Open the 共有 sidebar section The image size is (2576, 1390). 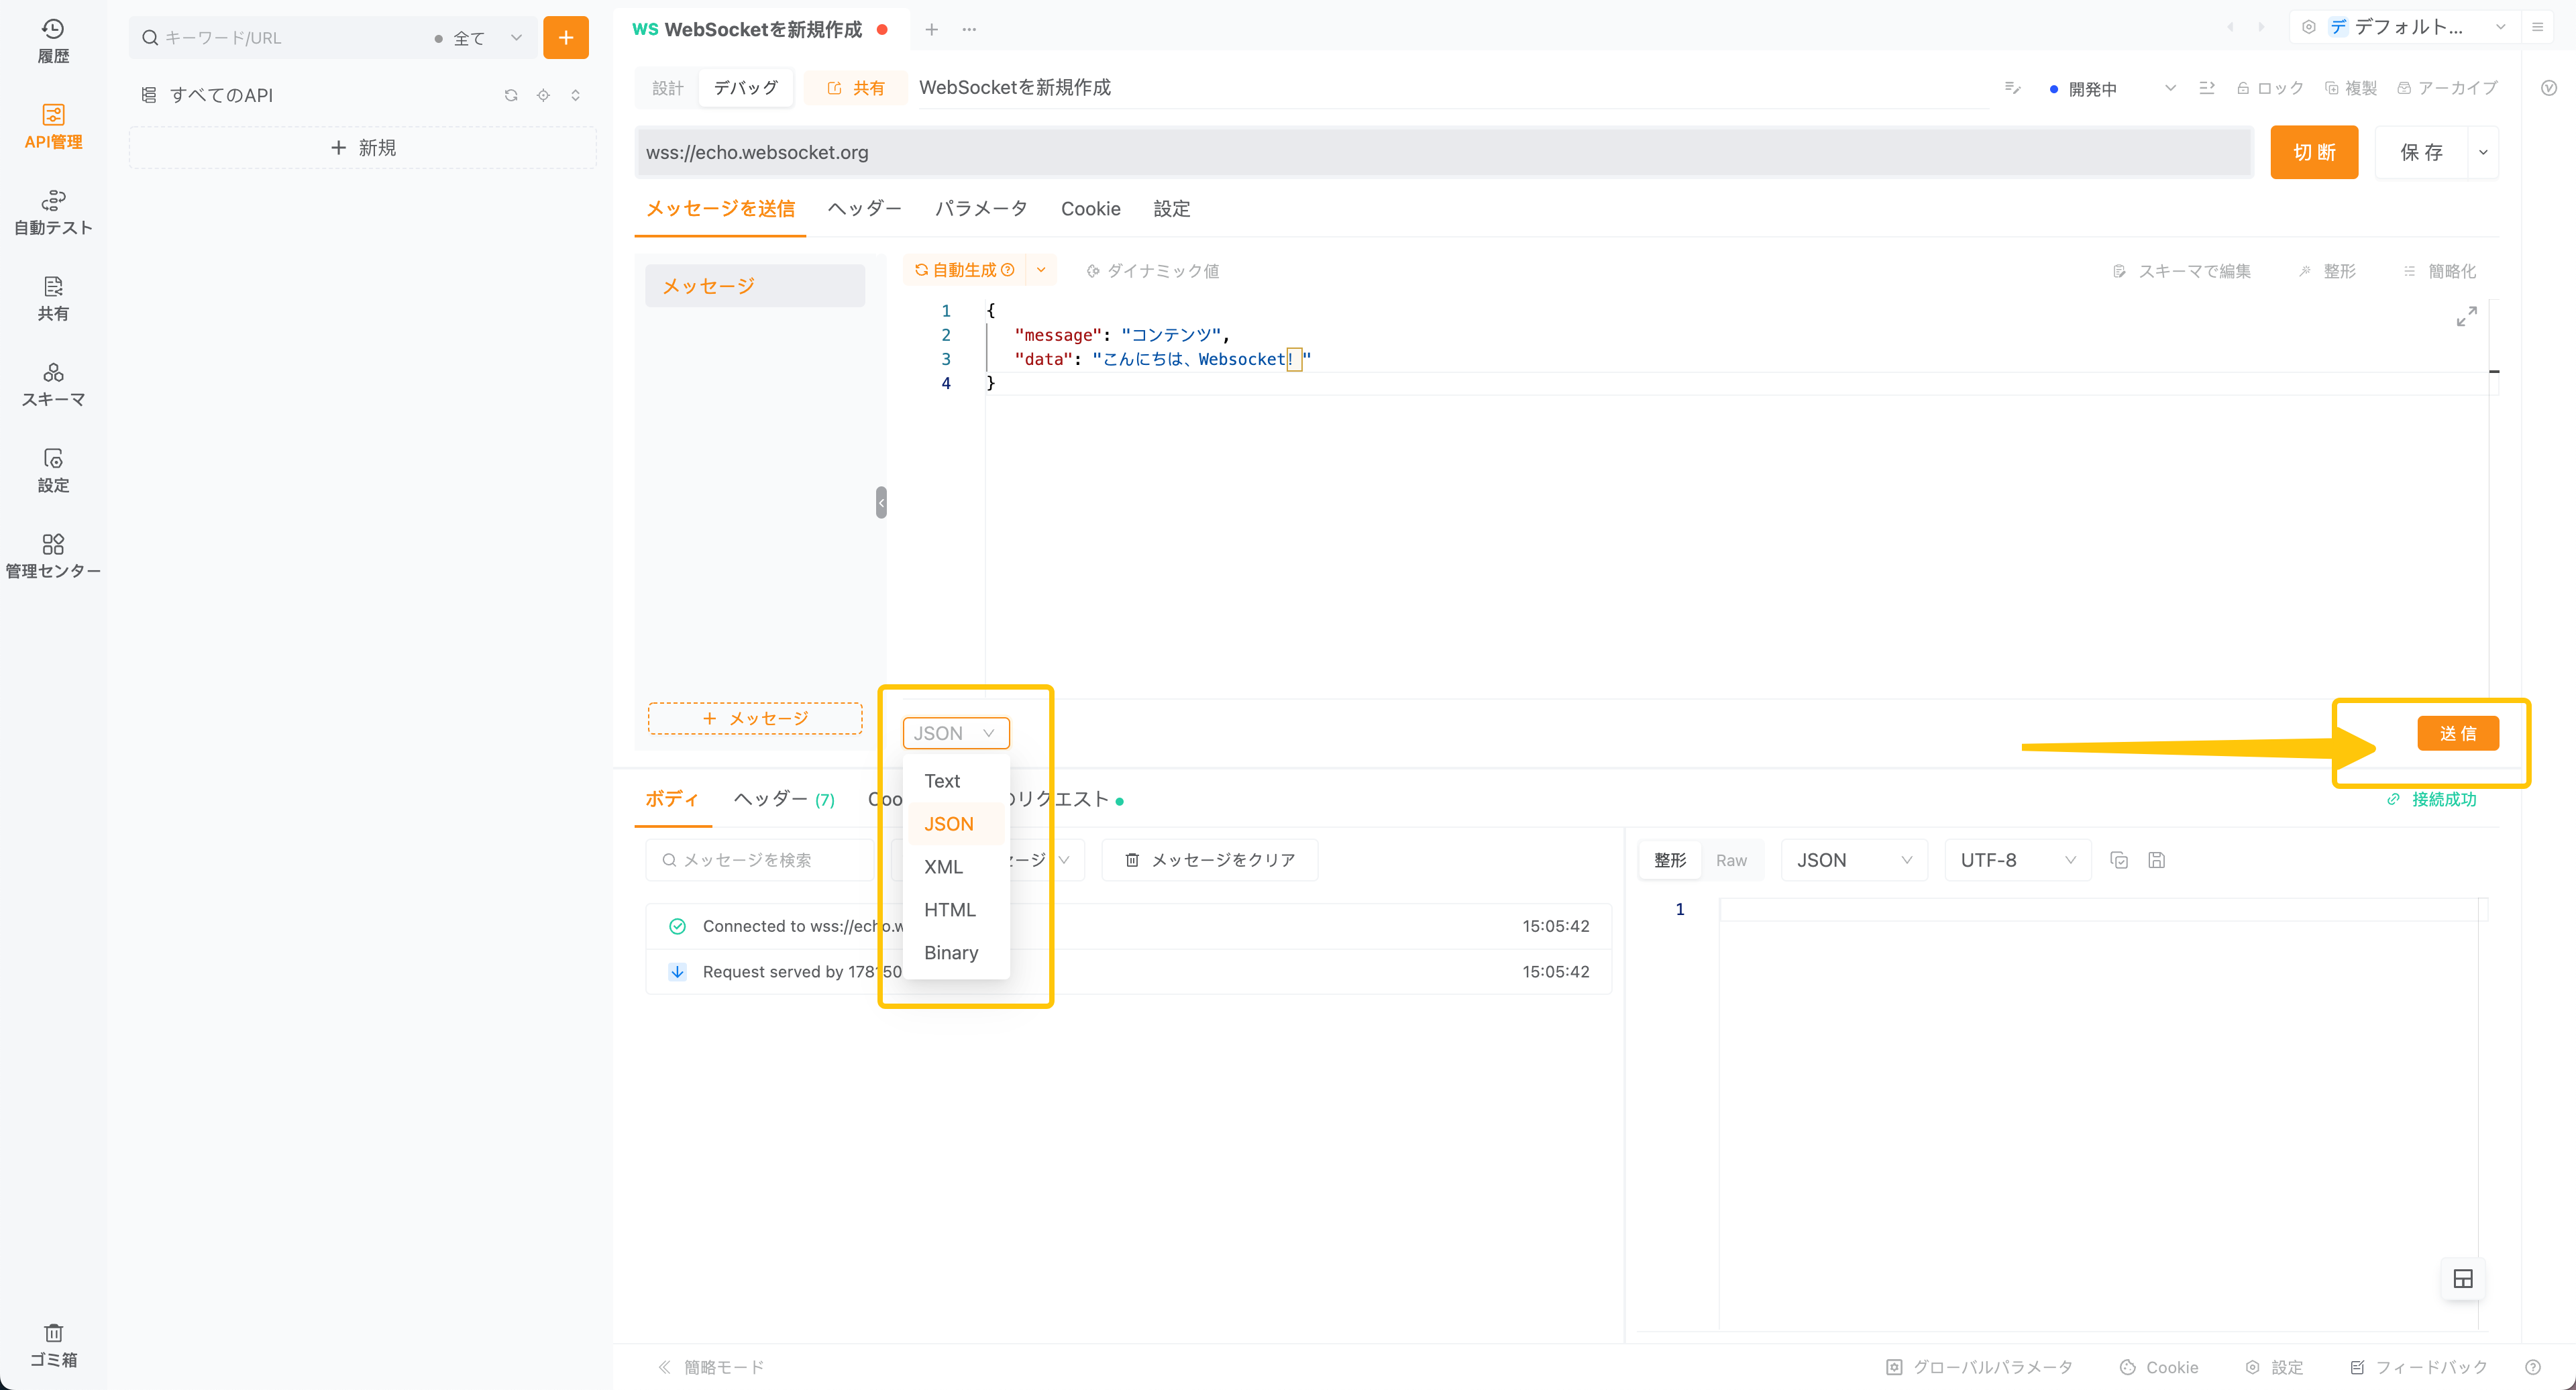click(x=53, y=299)
